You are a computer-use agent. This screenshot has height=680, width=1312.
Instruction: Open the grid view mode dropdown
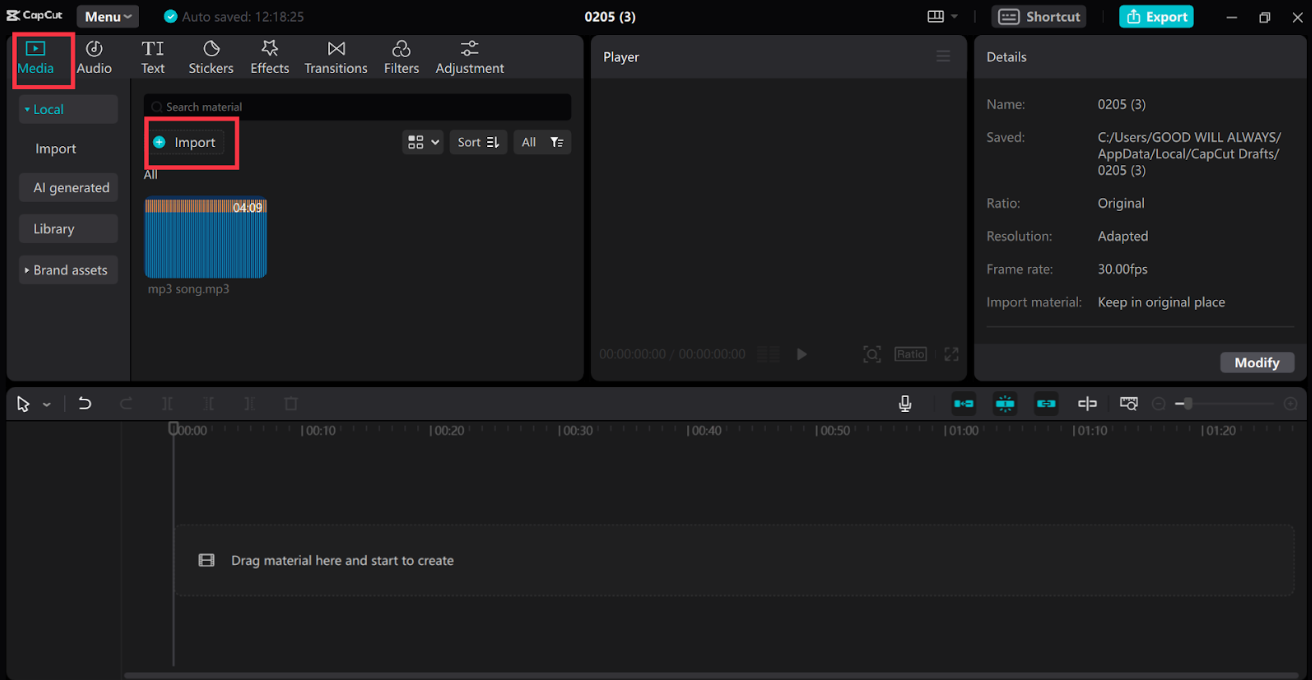click(422, 142)
